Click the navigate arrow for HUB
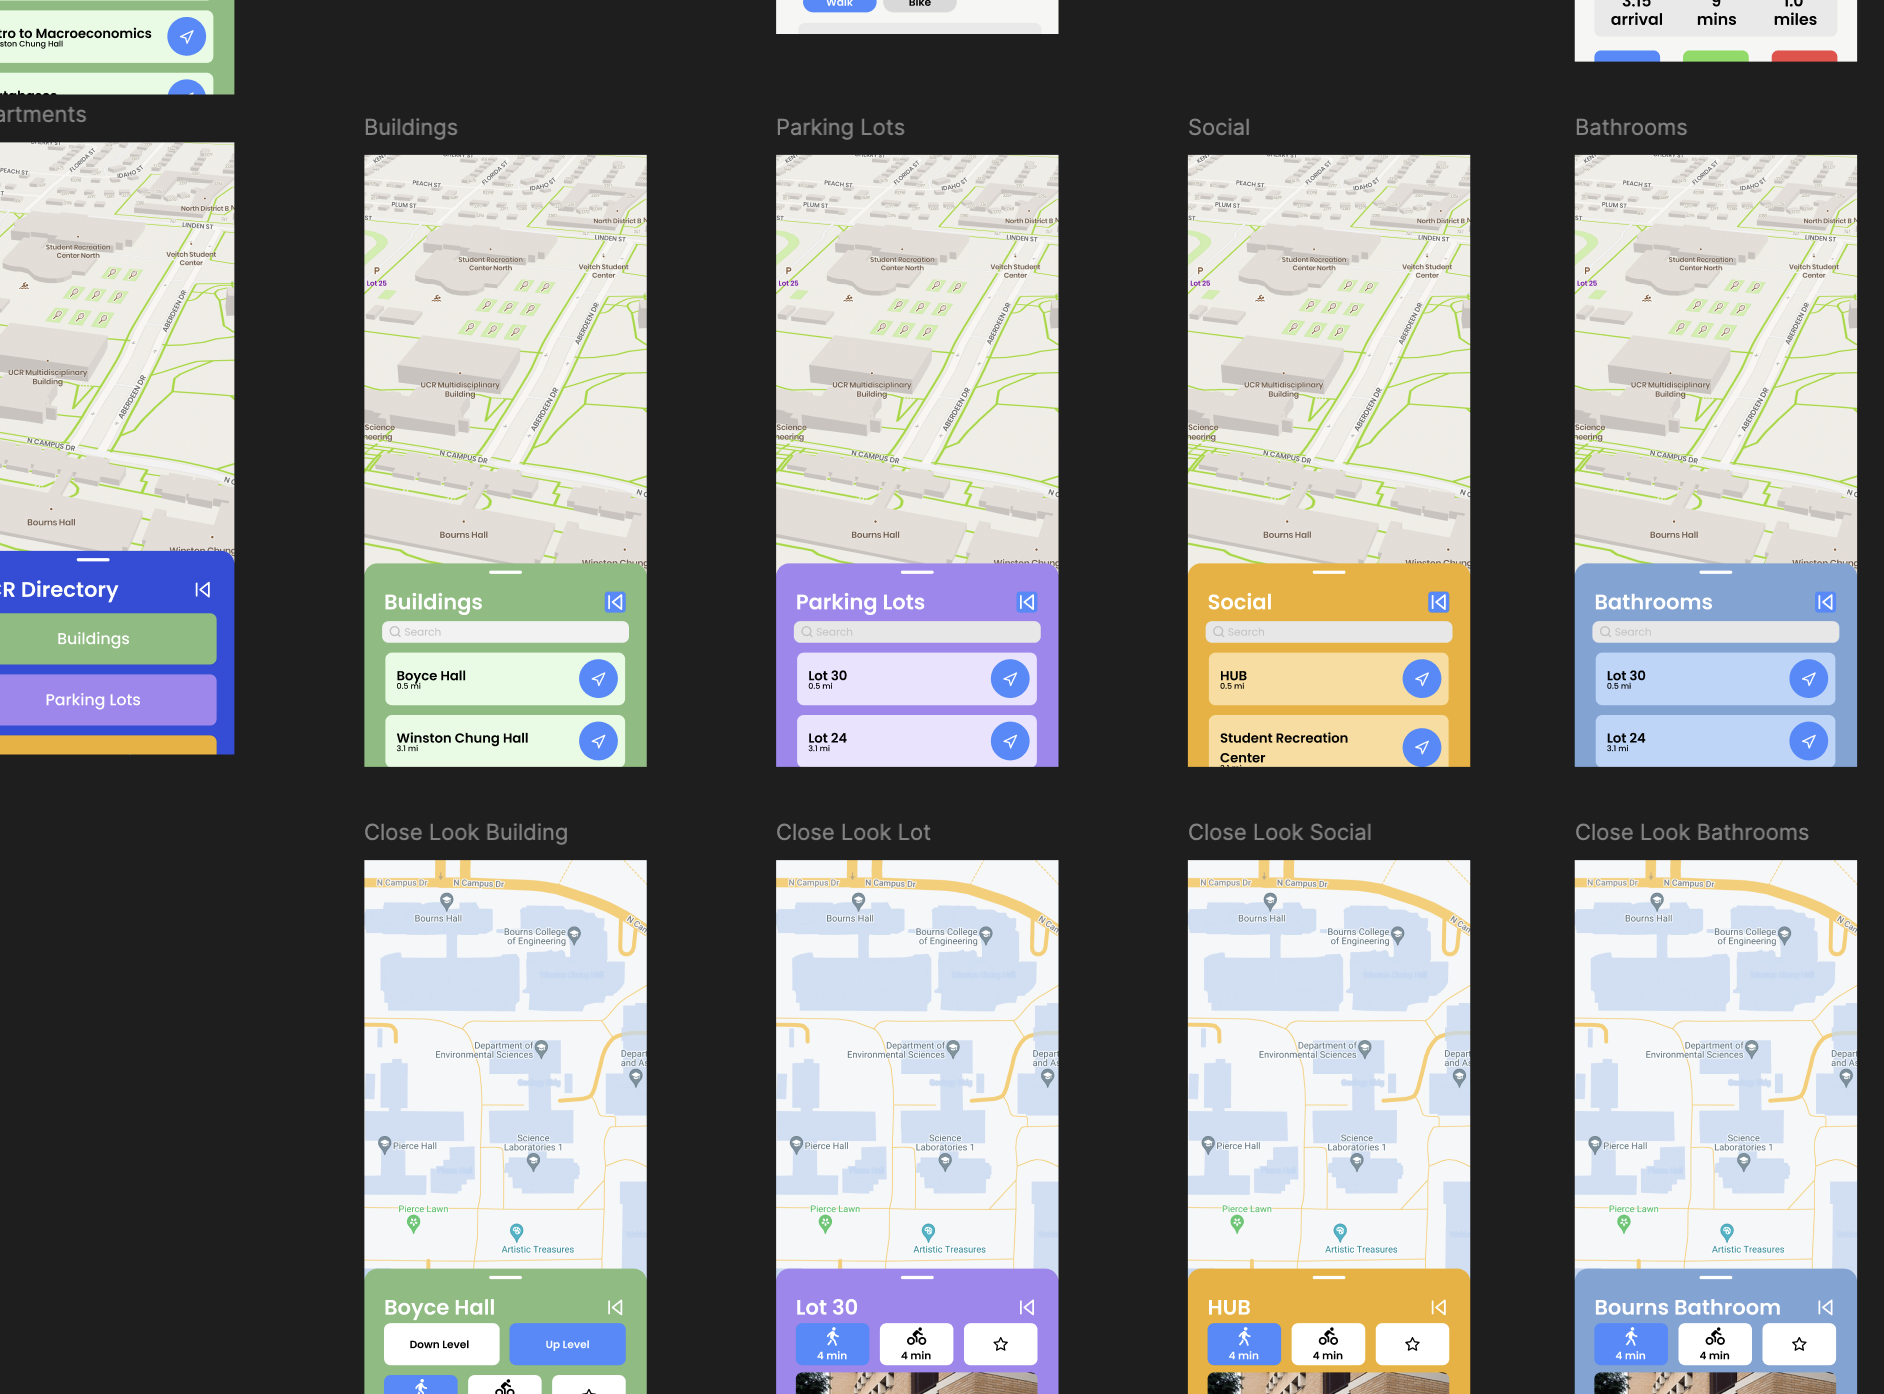 point(1422,679)
